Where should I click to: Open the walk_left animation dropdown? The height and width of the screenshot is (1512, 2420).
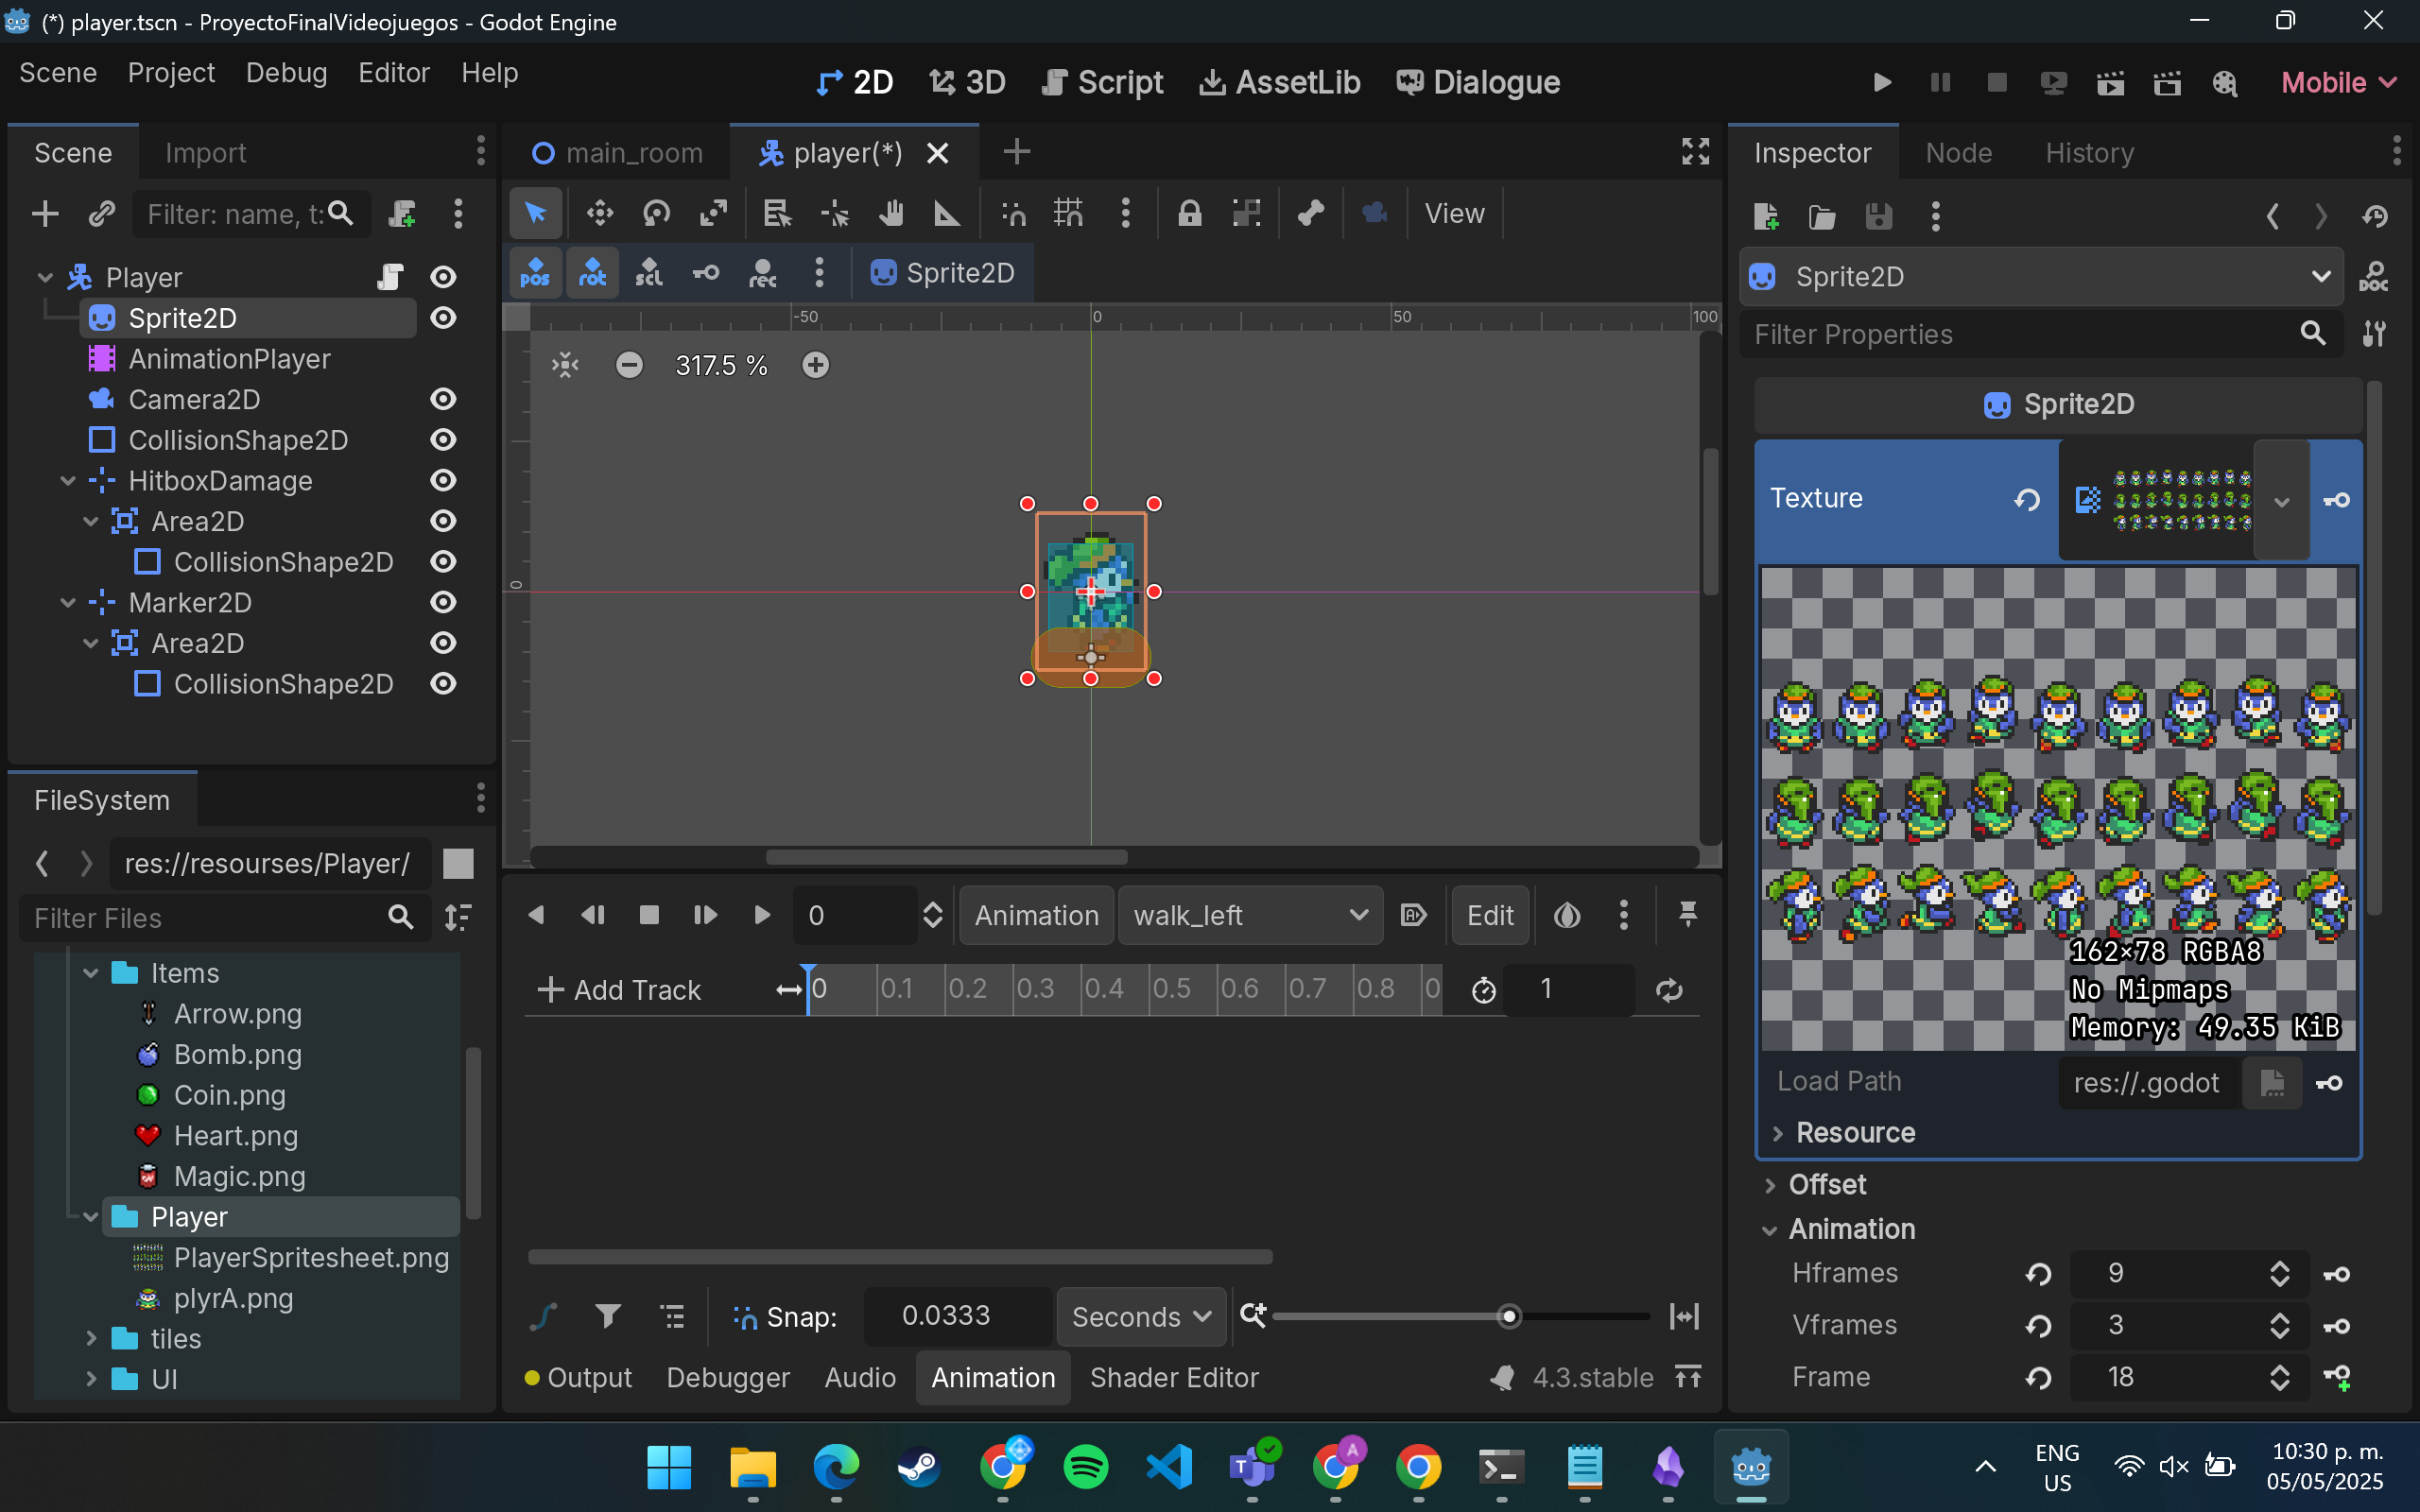point(1249,915)
